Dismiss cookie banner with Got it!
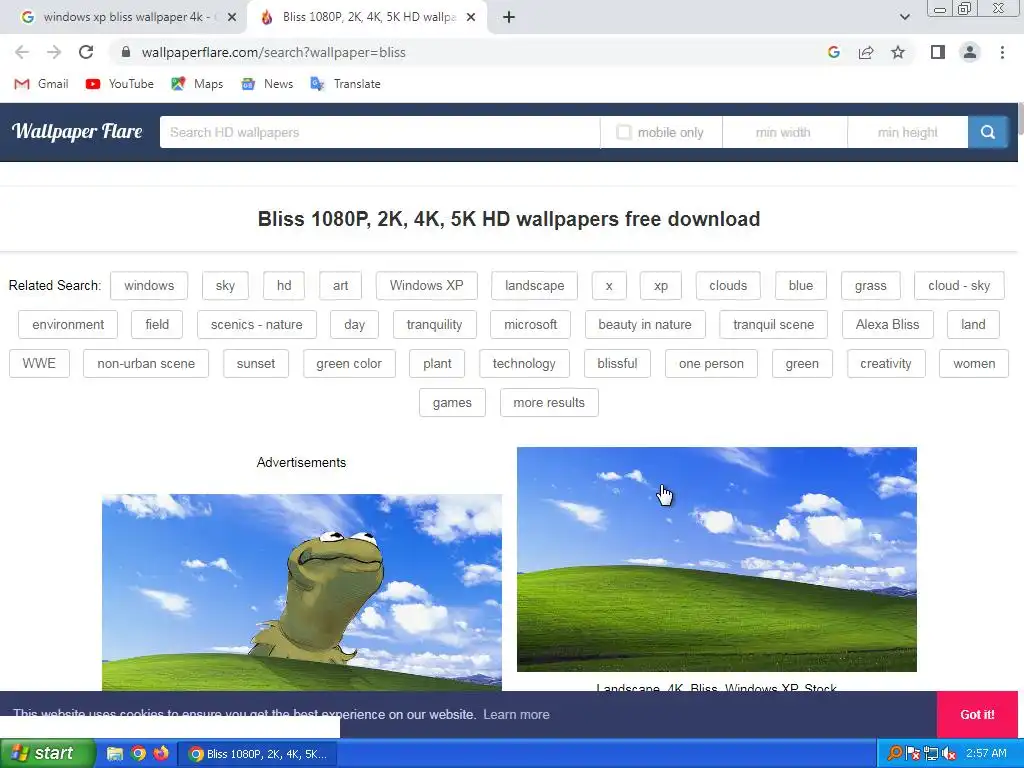The image size is (1024, 768). click(977, 714)
